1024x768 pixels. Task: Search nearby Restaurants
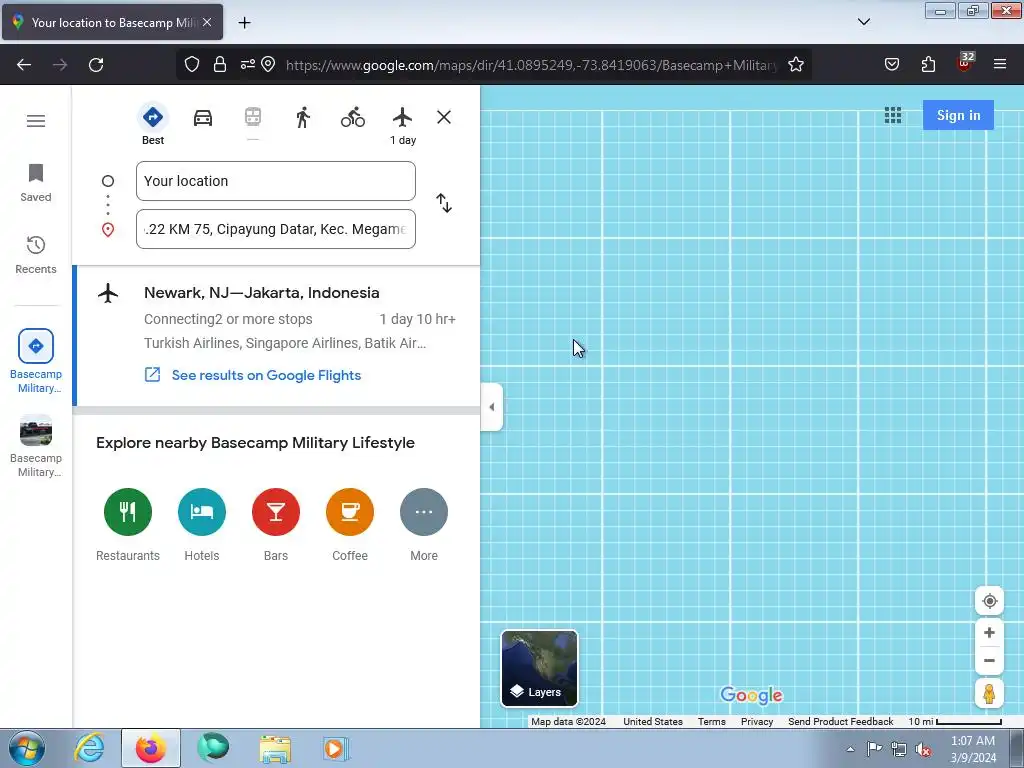point(128,525)
